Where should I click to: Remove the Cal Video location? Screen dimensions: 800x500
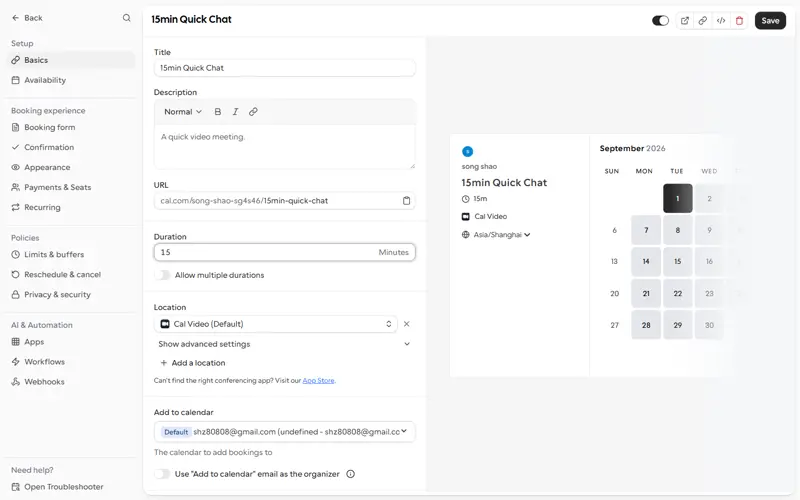[407, 324]
